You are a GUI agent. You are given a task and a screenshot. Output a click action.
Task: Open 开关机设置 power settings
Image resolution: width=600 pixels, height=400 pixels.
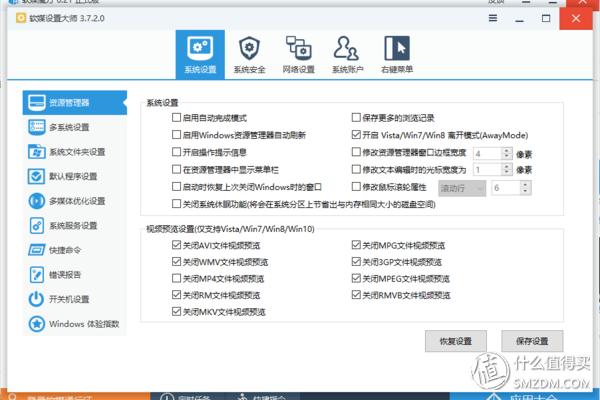click(x=69, y=299)
